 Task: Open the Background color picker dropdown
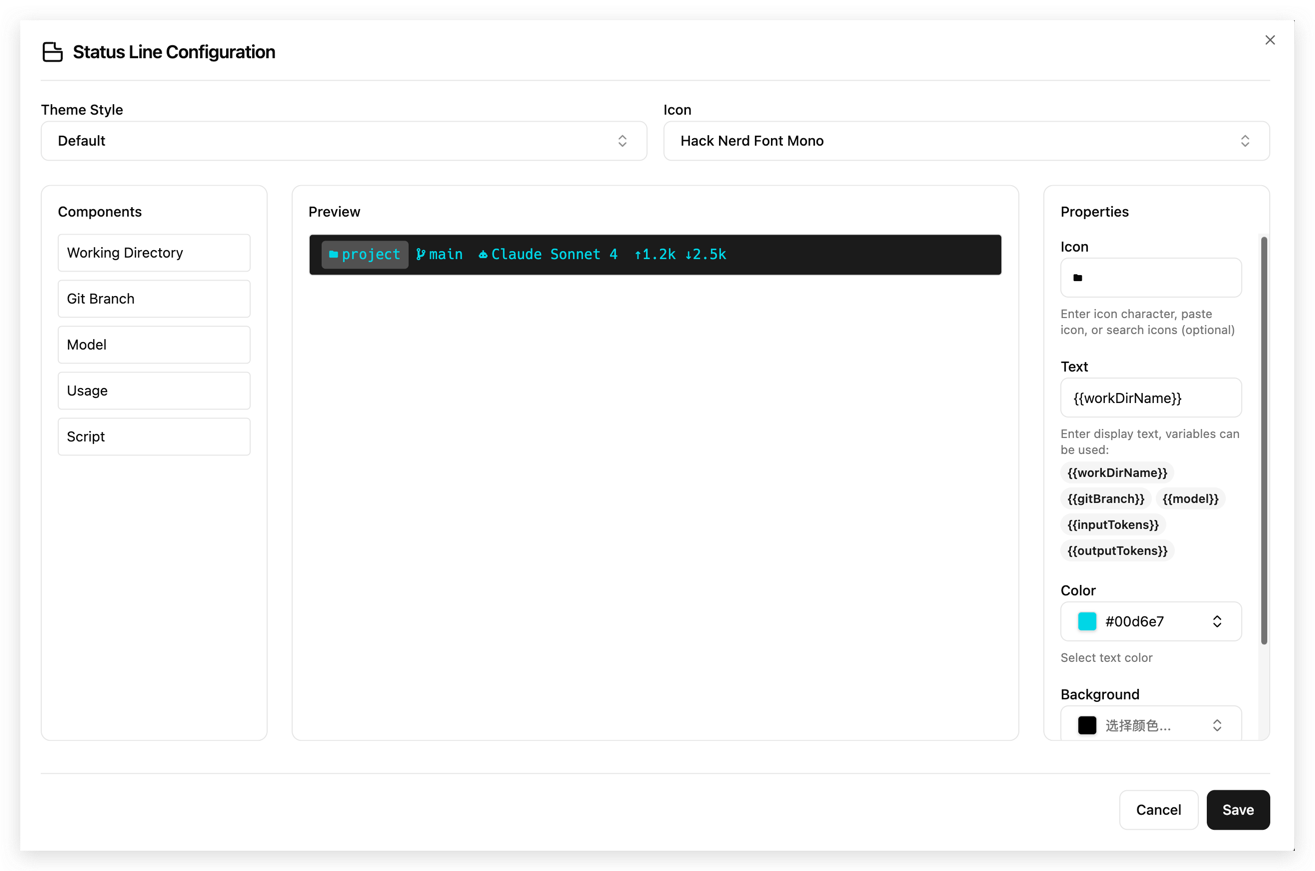pos(1151,724)
